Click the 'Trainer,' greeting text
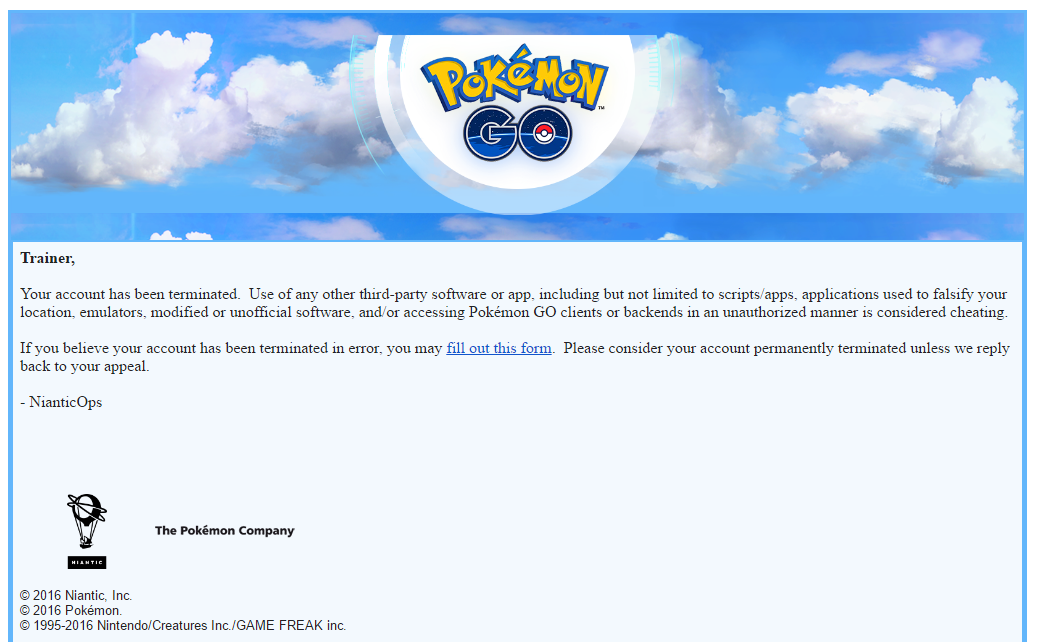This screenshot has height=642, width=1037. [x=48, y=259]
